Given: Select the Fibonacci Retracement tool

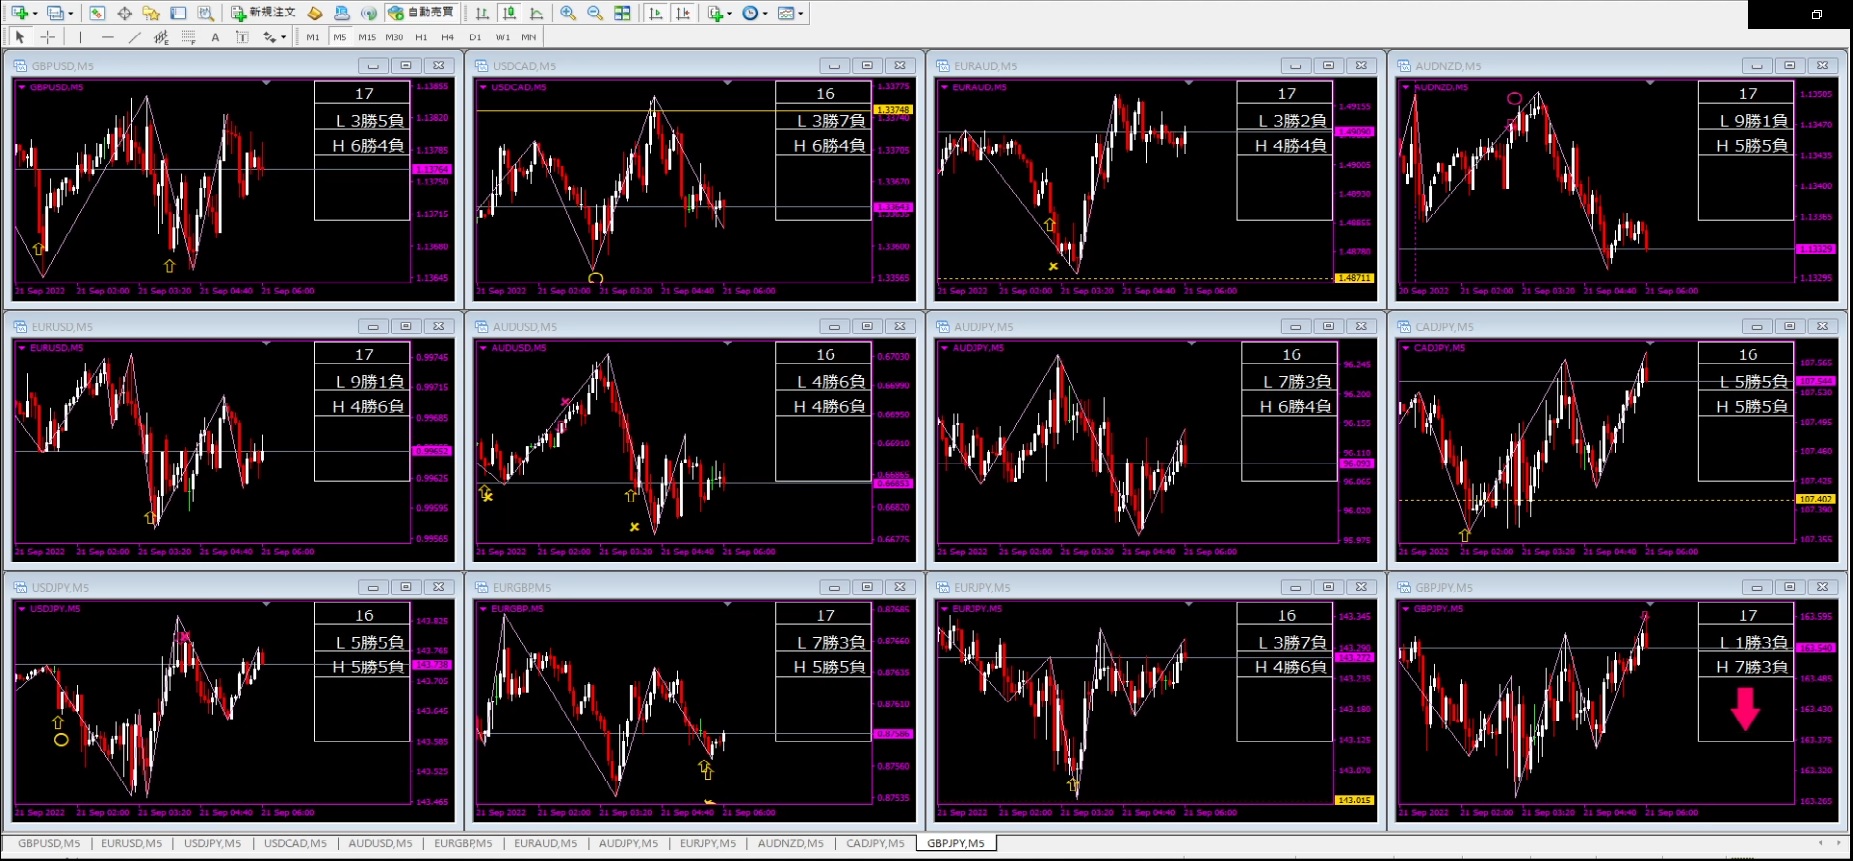Looking at the screenshot, I should click(188, 37).
